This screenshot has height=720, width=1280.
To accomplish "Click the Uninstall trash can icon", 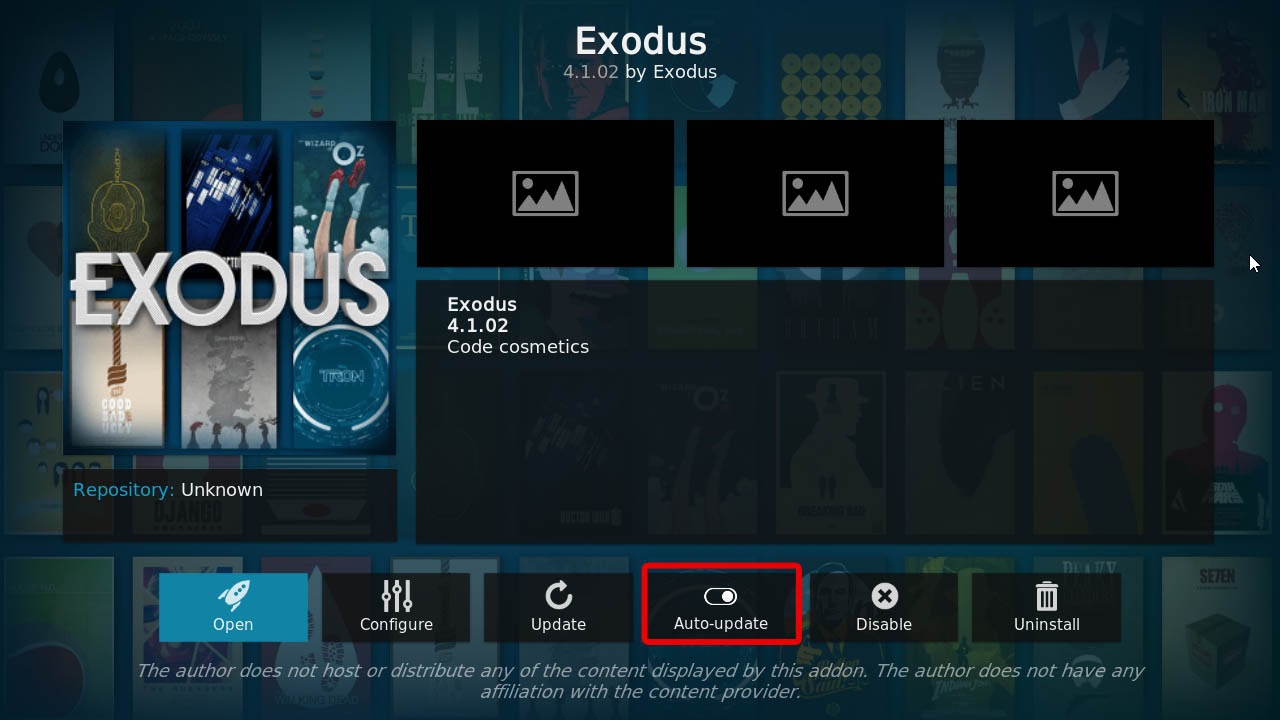I will coord(1047,596).
